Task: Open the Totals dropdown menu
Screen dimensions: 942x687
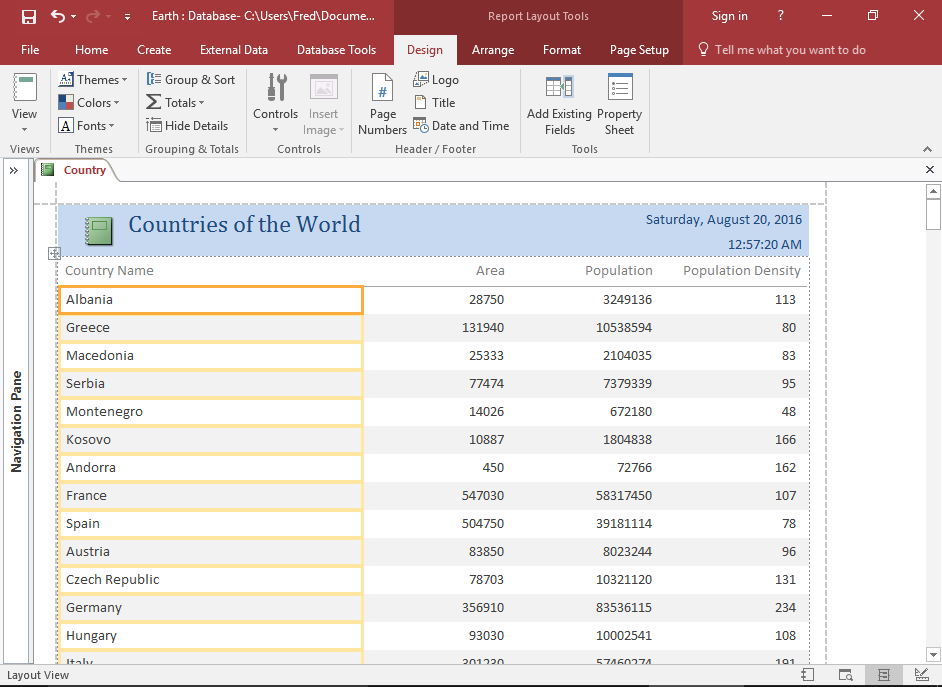Action: coord(177,102)
